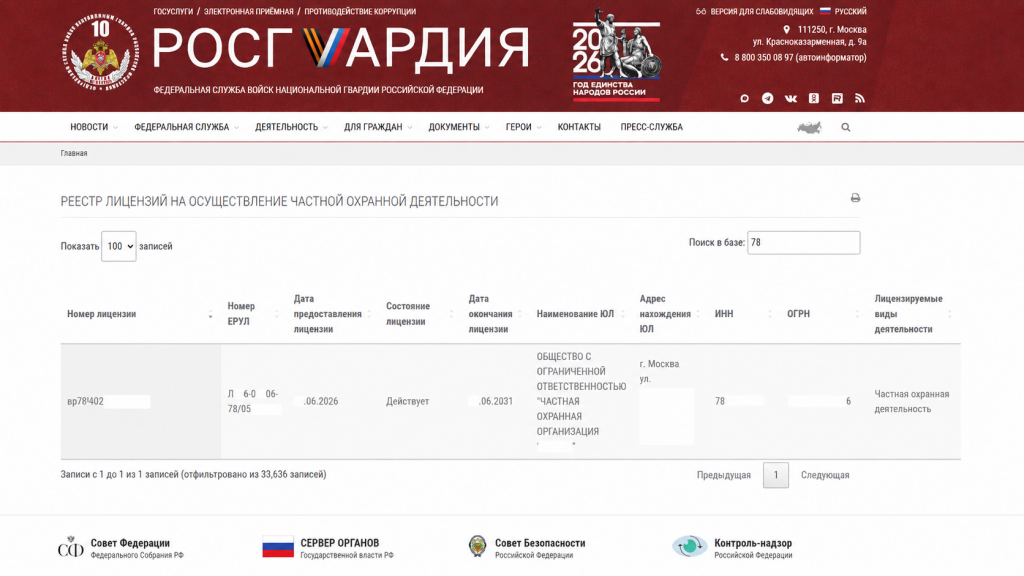This screenshot has width=1024, height=576.
Task: Open the Противодействие коррупции link
Action: click(360, 12)
